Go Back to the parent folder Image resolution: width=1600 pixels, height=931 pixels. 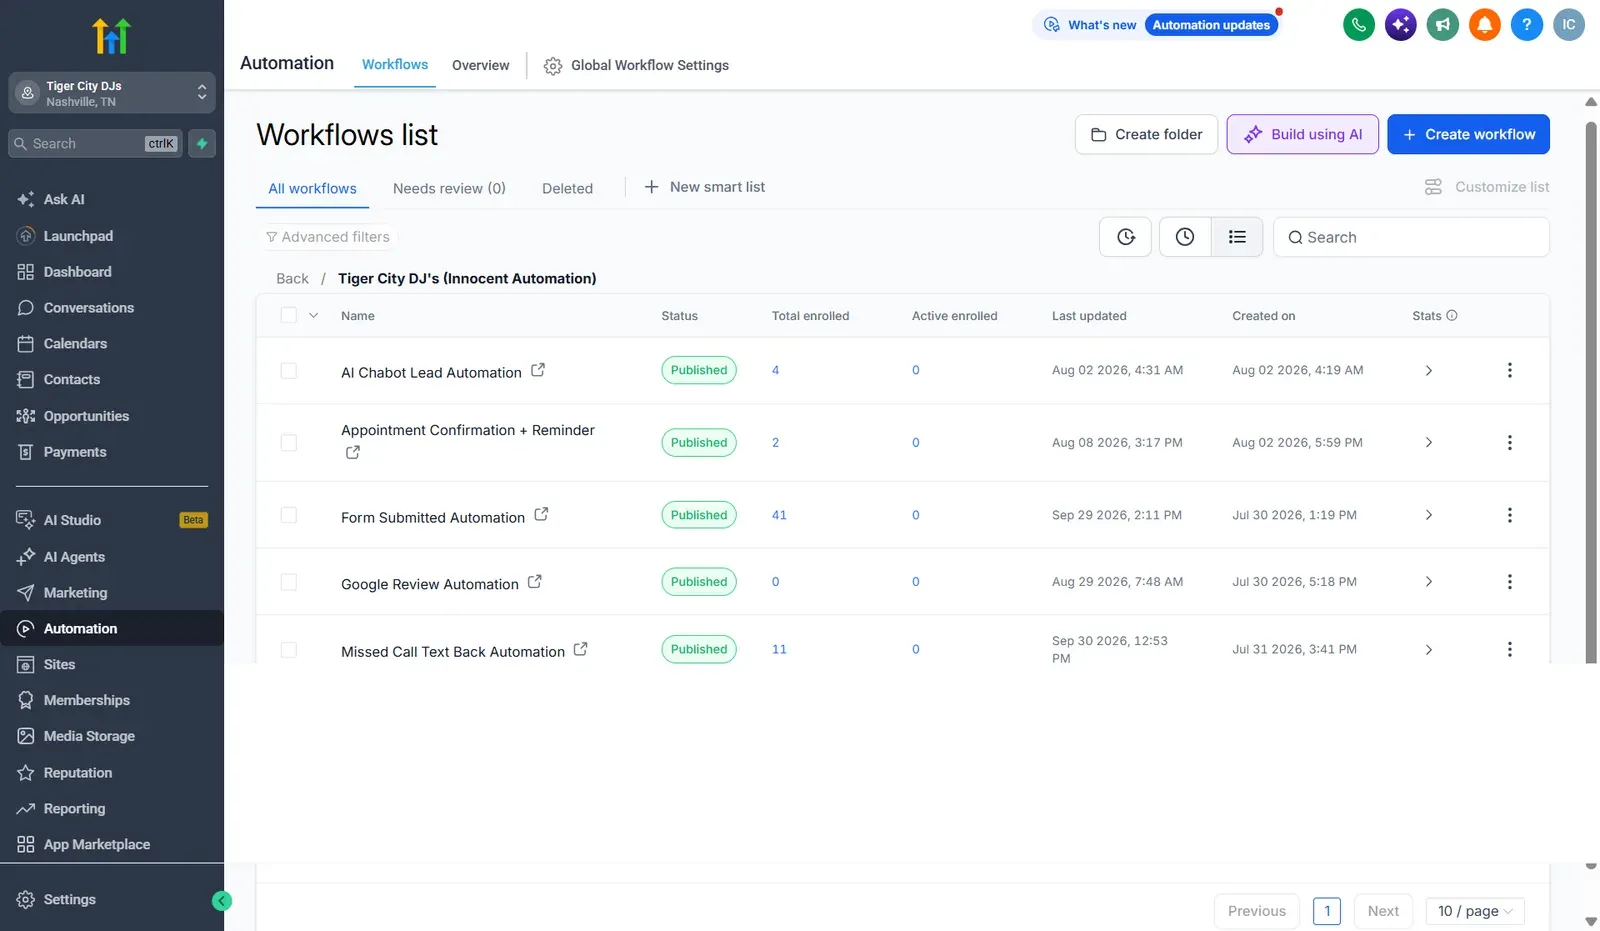[292, 279]
